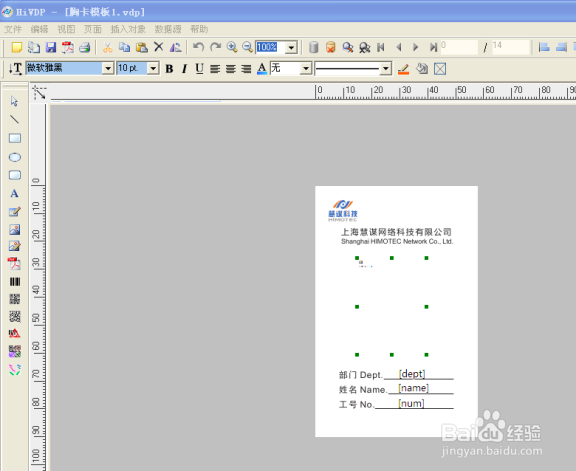Select the [name] variable field on card
This screenshot has width=576, height=471.
click(x=414, y=388)
